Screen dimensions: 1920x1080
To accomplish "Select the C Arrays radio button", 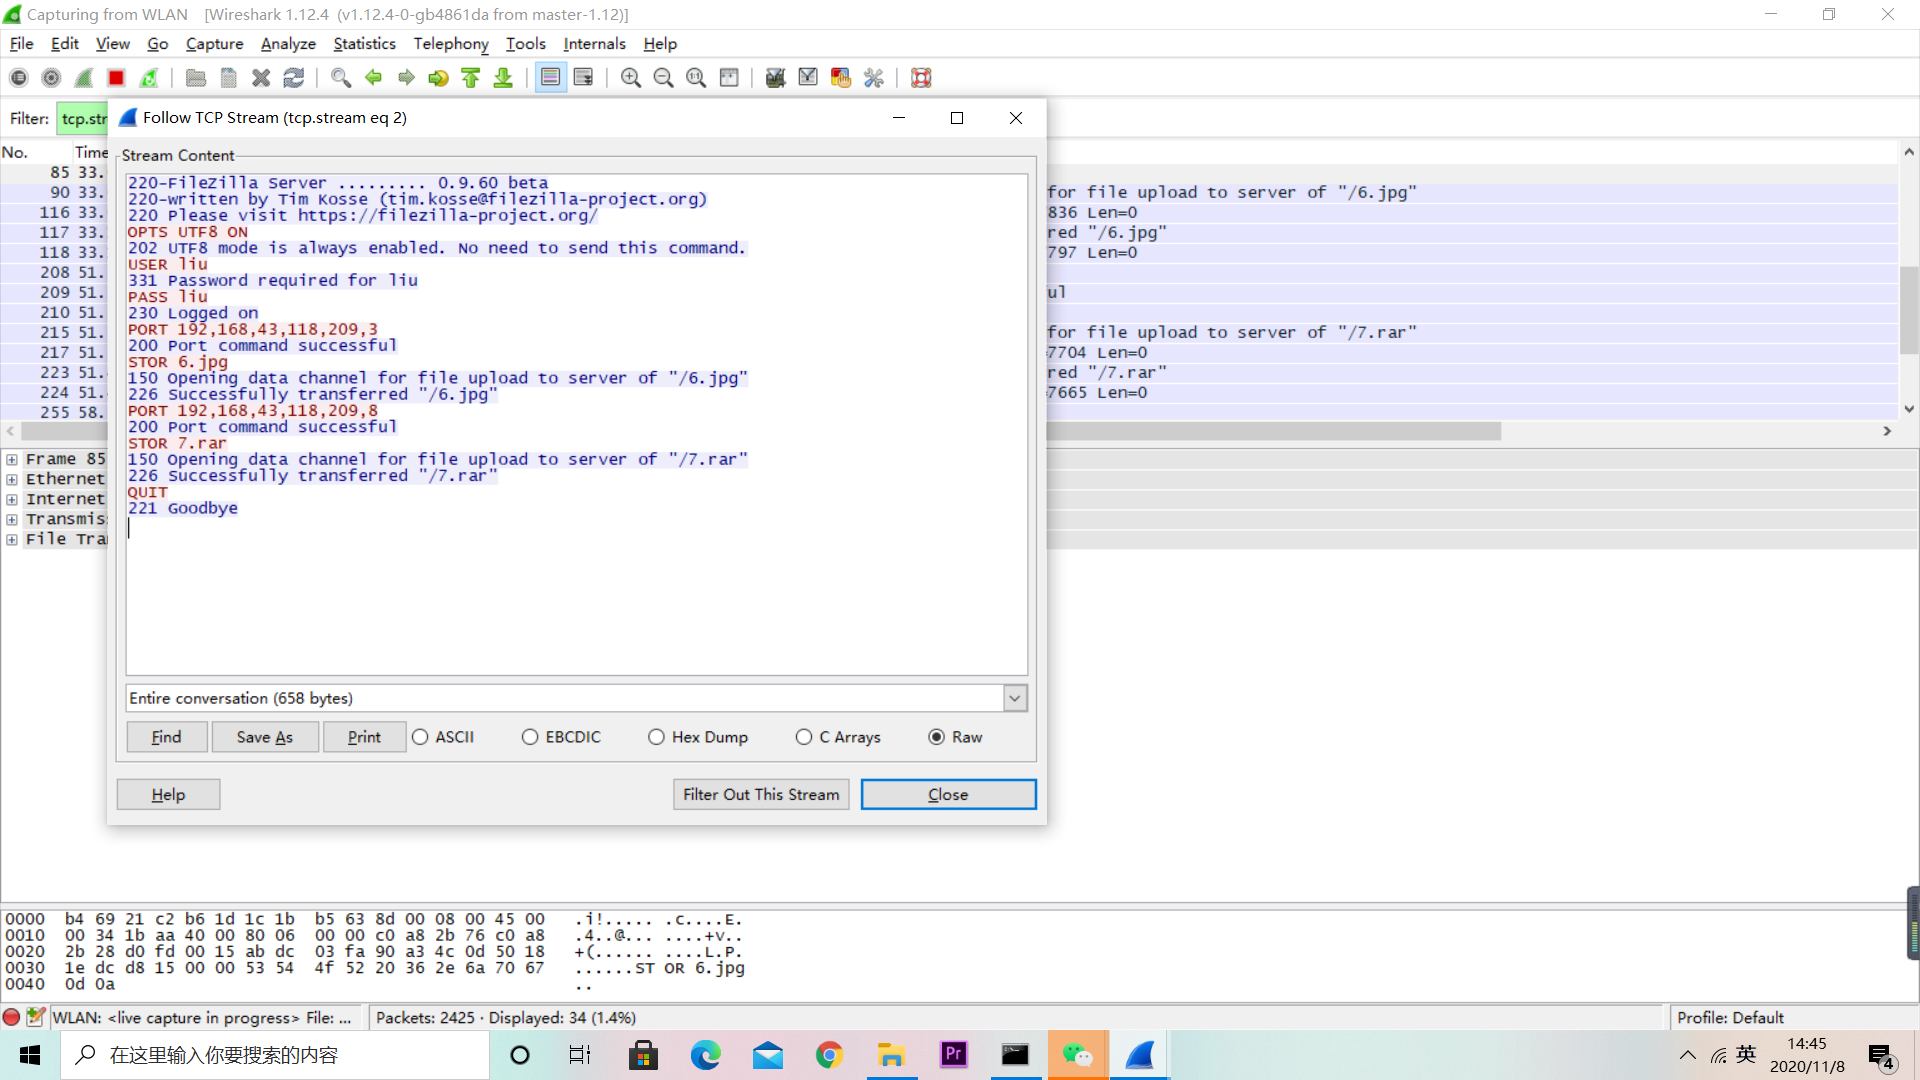I will [804, 737].
